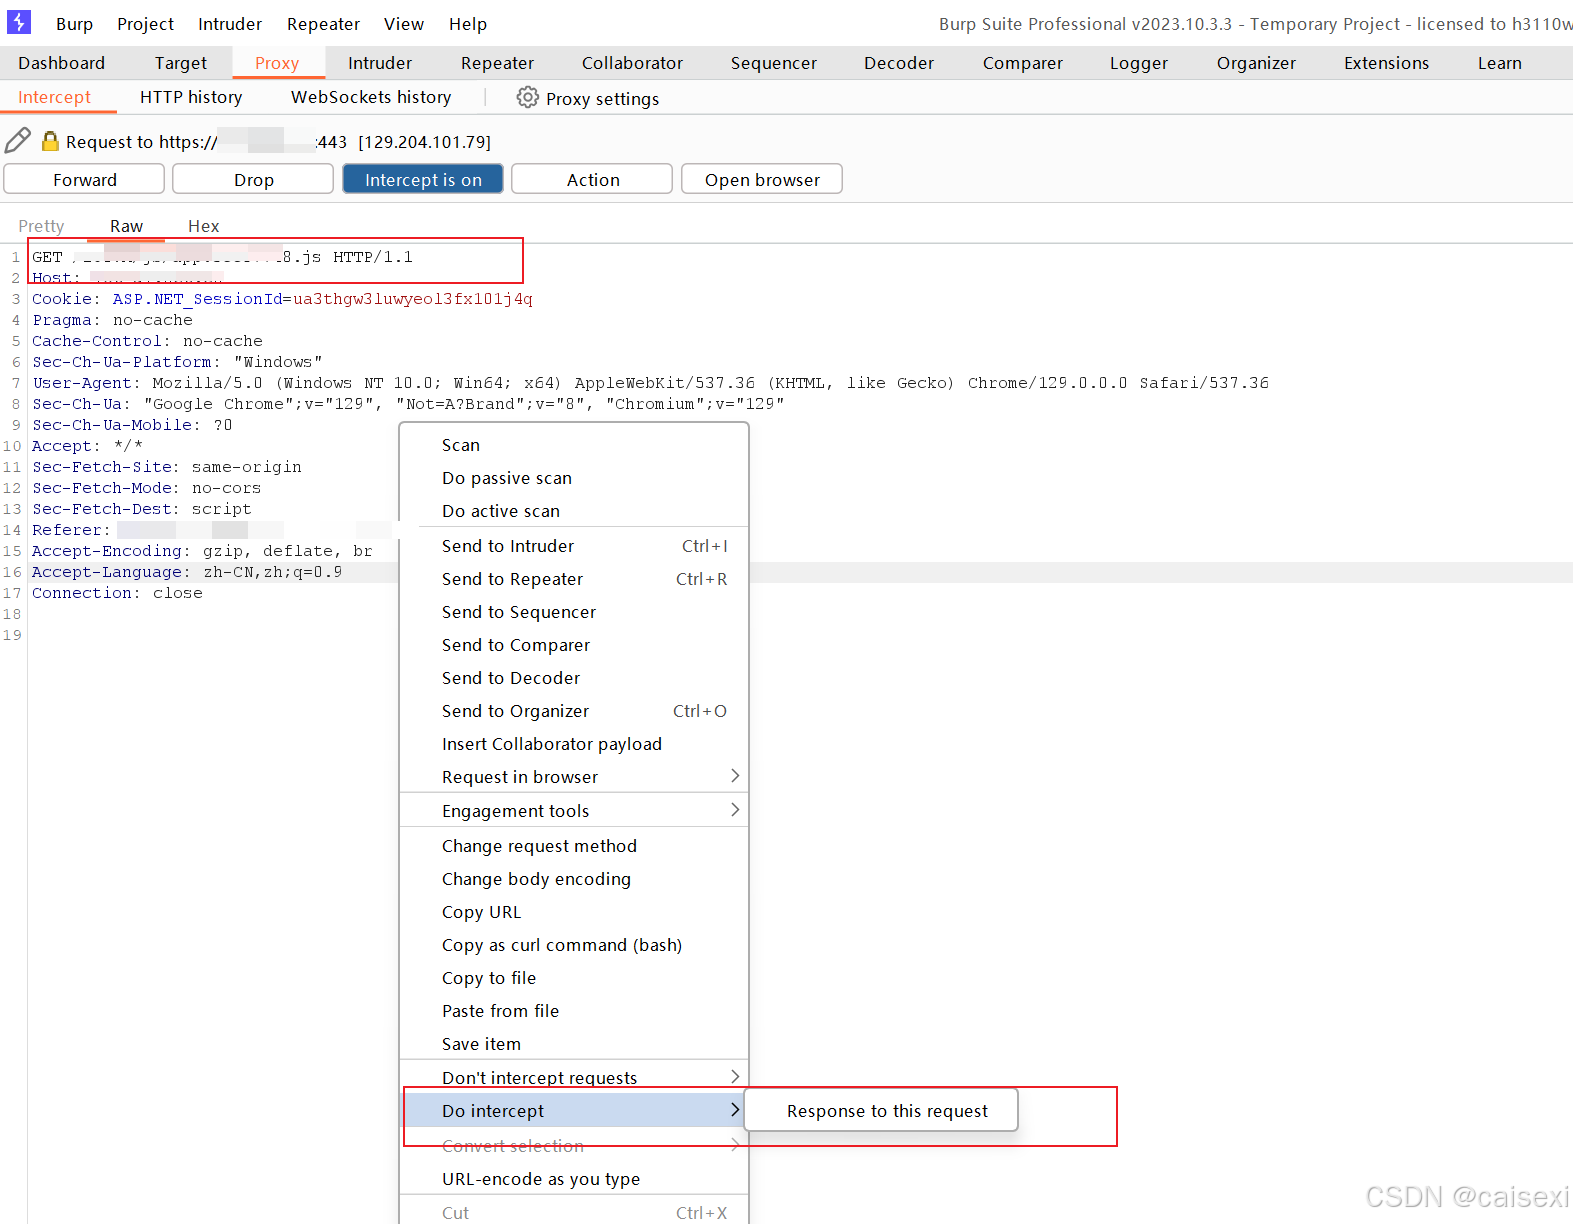Open the Intruder menu in the menu bar

point(230,24)
